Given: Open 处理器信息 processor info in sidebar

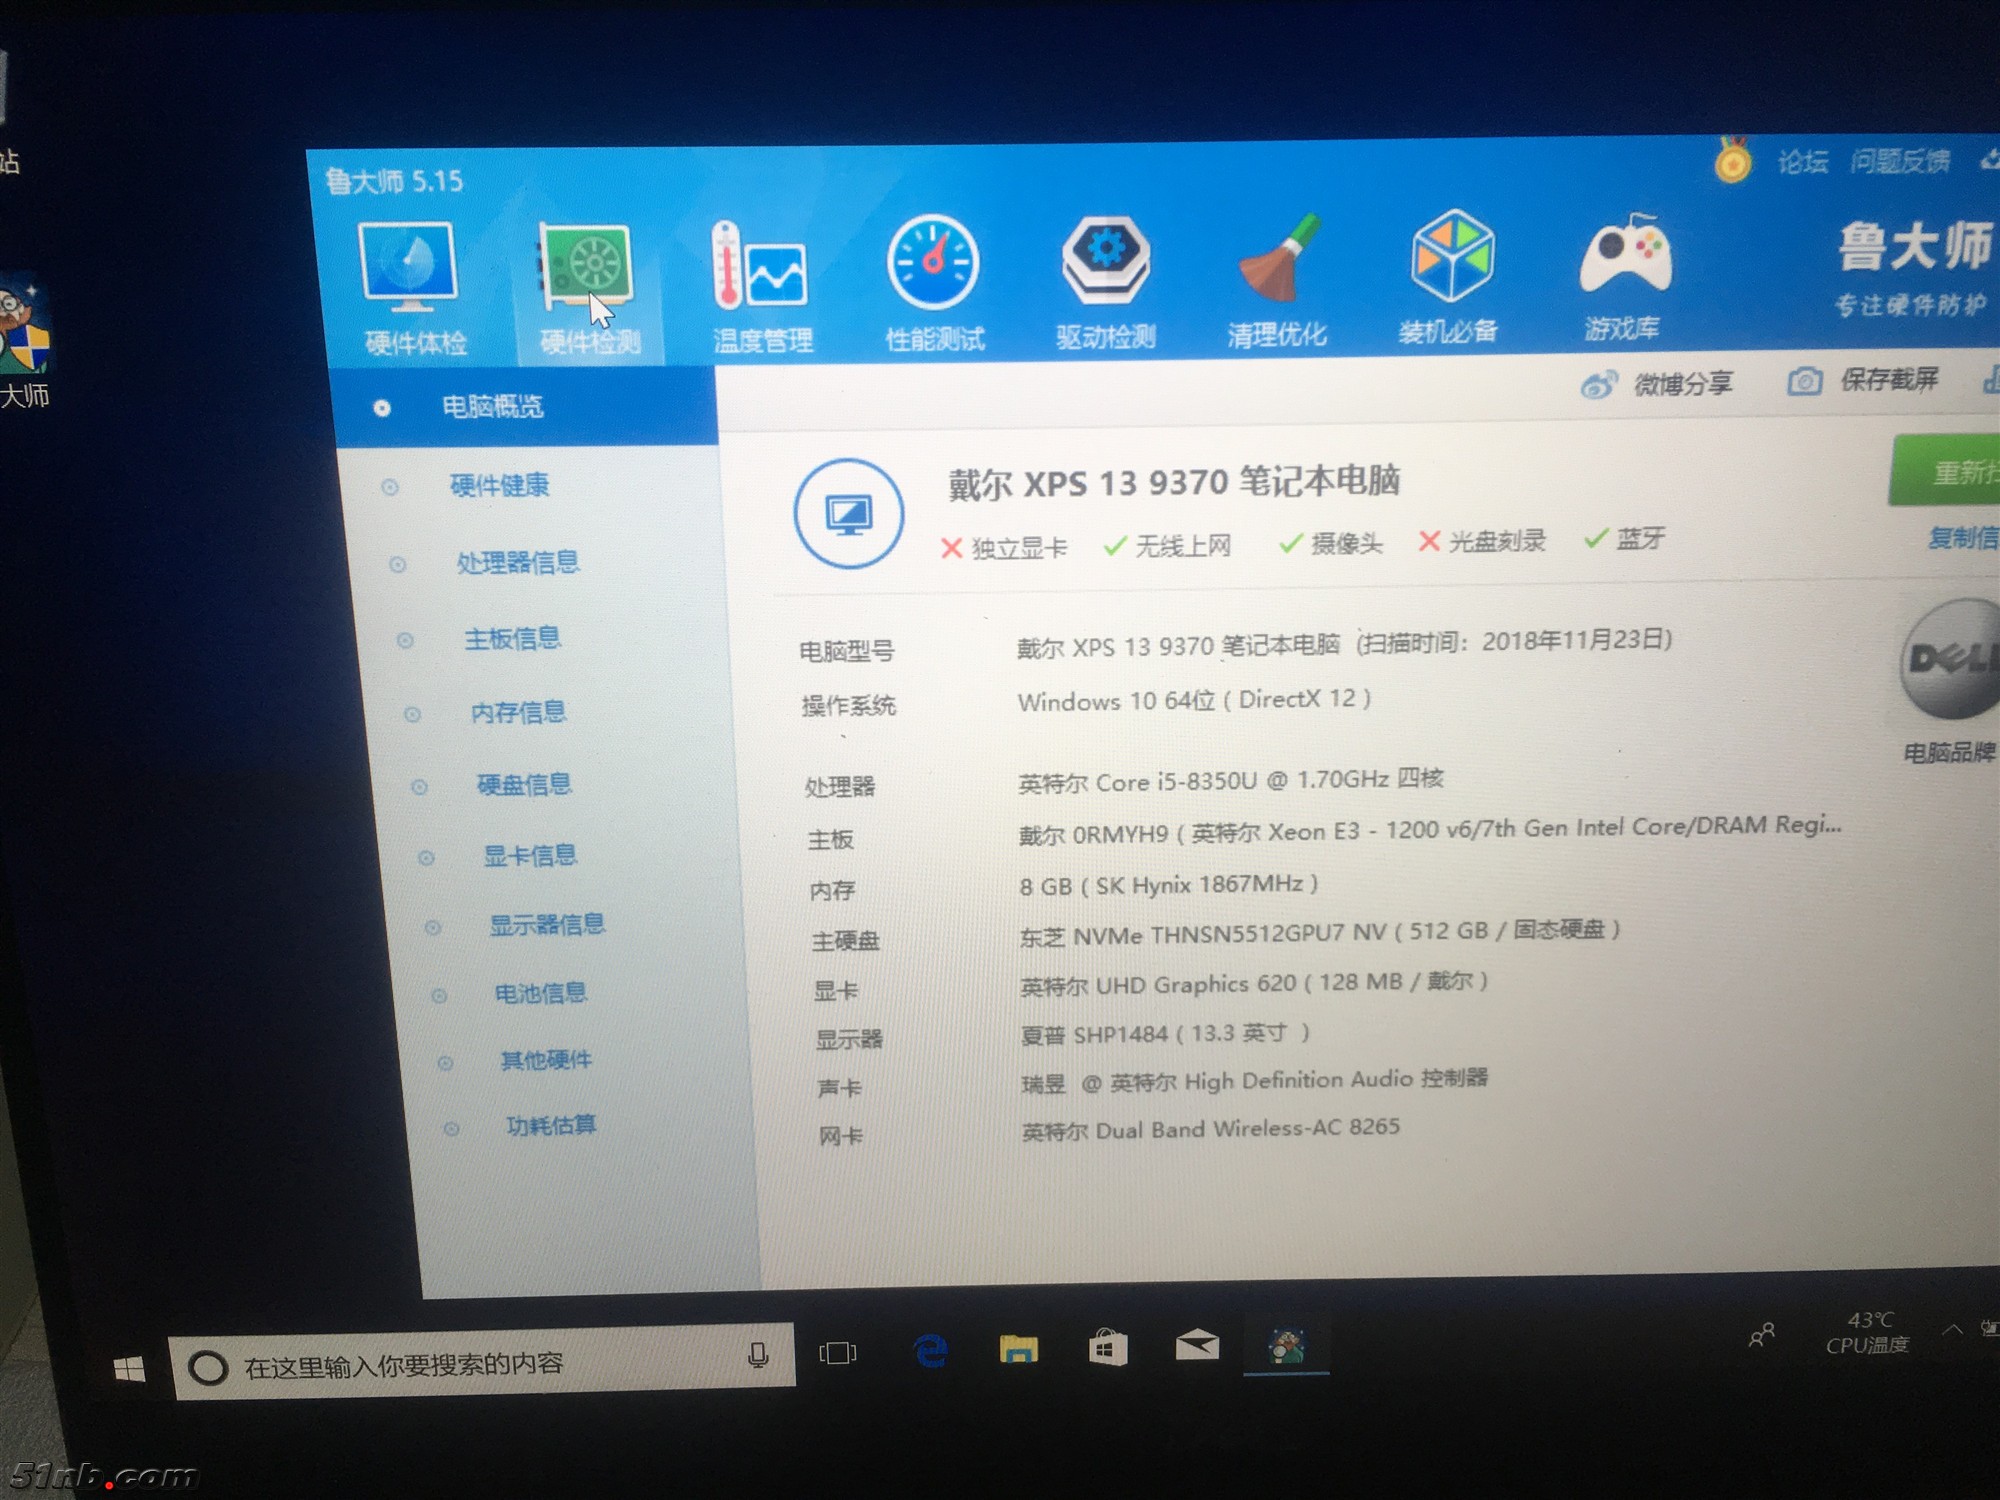Looking at the screenshot, I should click(x=517, y=563).
